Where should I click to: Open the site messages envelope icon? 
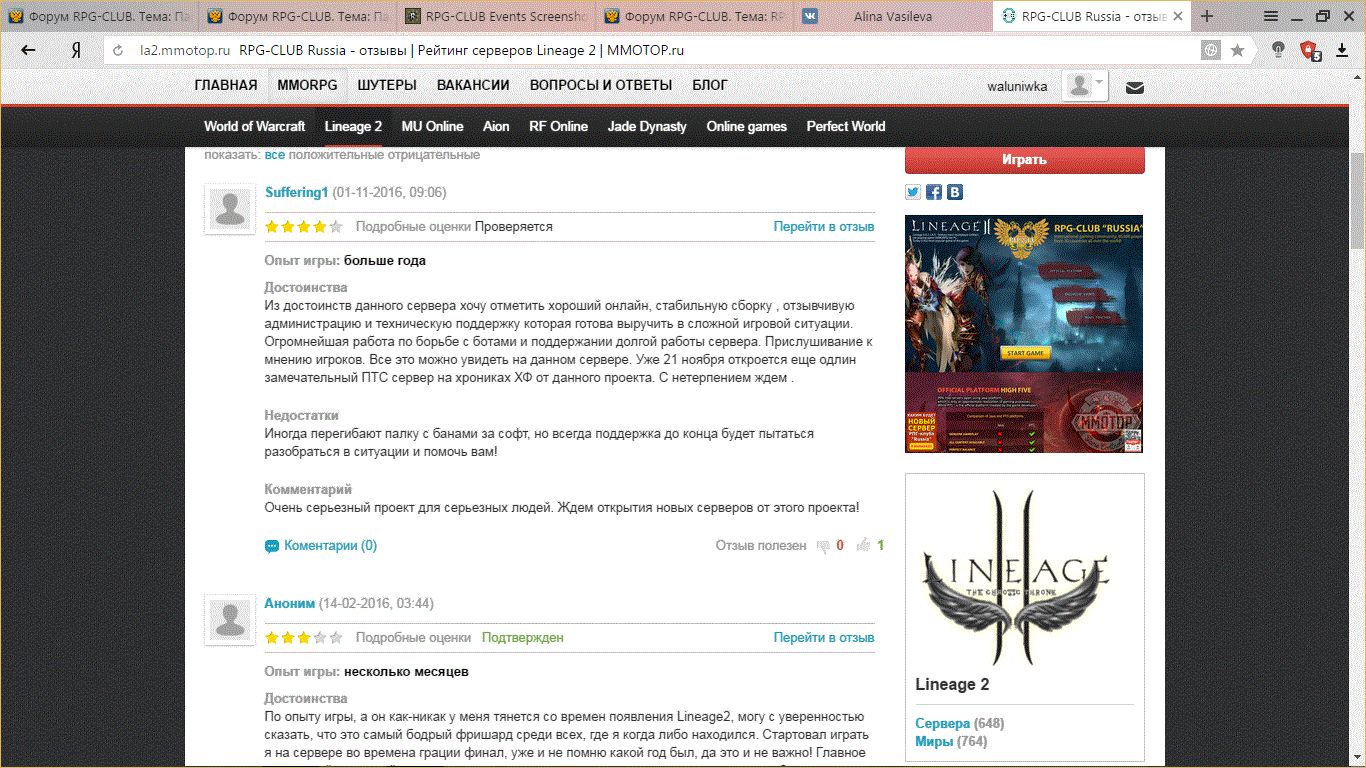[x=1134, y=87]
